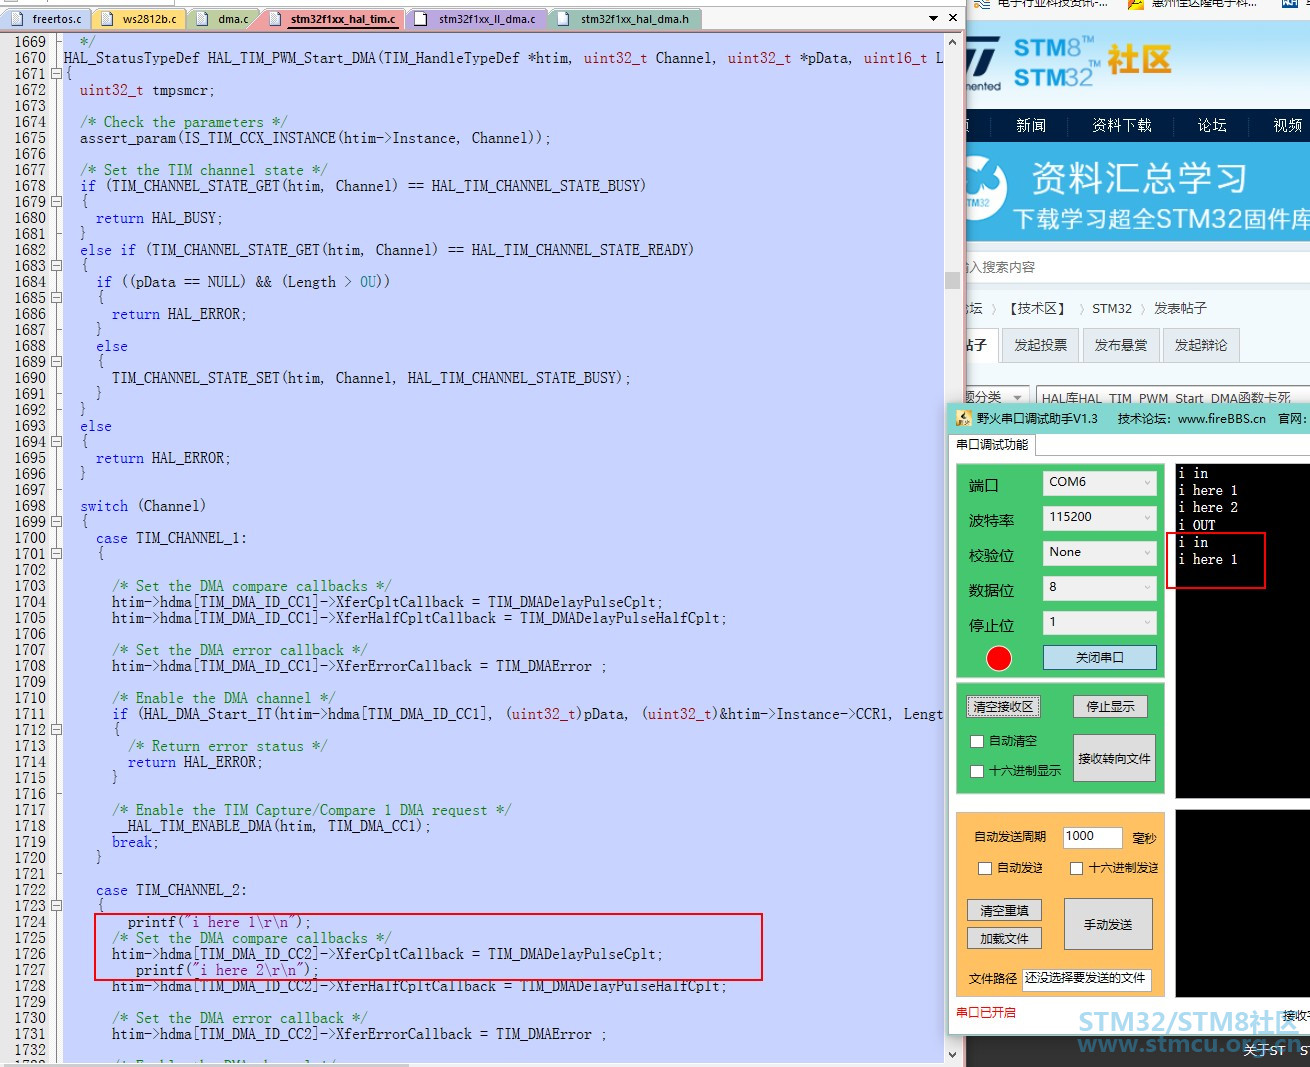
Task: Open the 停止位 1 stop bits dropdown
Action: click(1099, 622)
